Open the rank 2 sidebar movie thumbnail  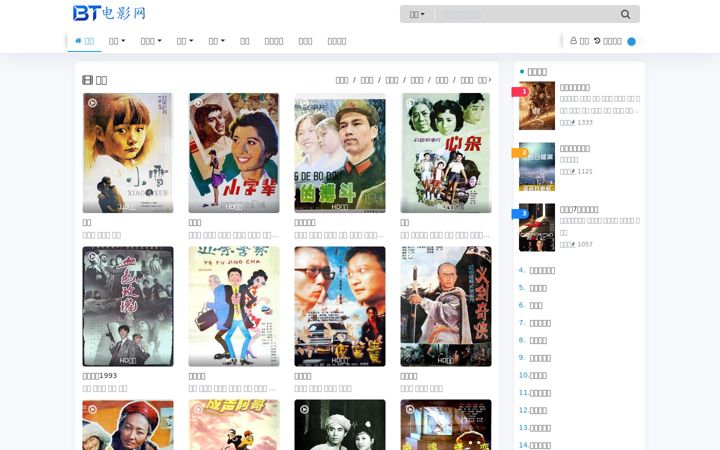pos(537,167)
